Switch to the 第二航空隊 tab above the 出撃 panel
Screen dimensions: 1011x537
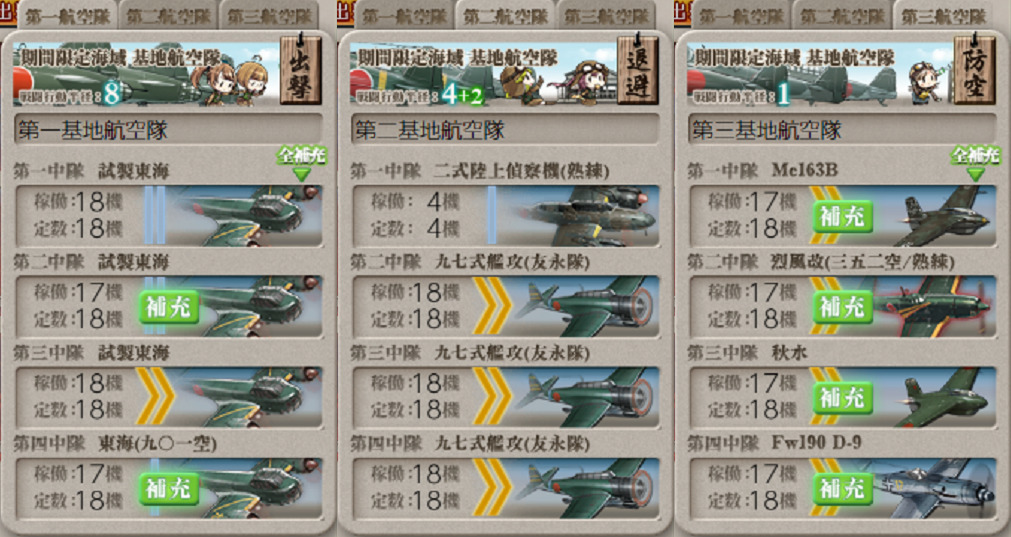tap(168, 16)
